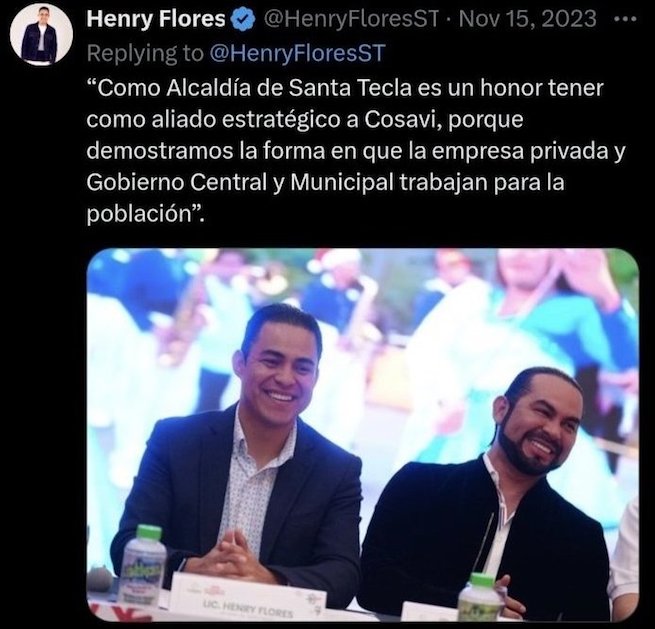Click the 'Replying to' label

[145, 53]
